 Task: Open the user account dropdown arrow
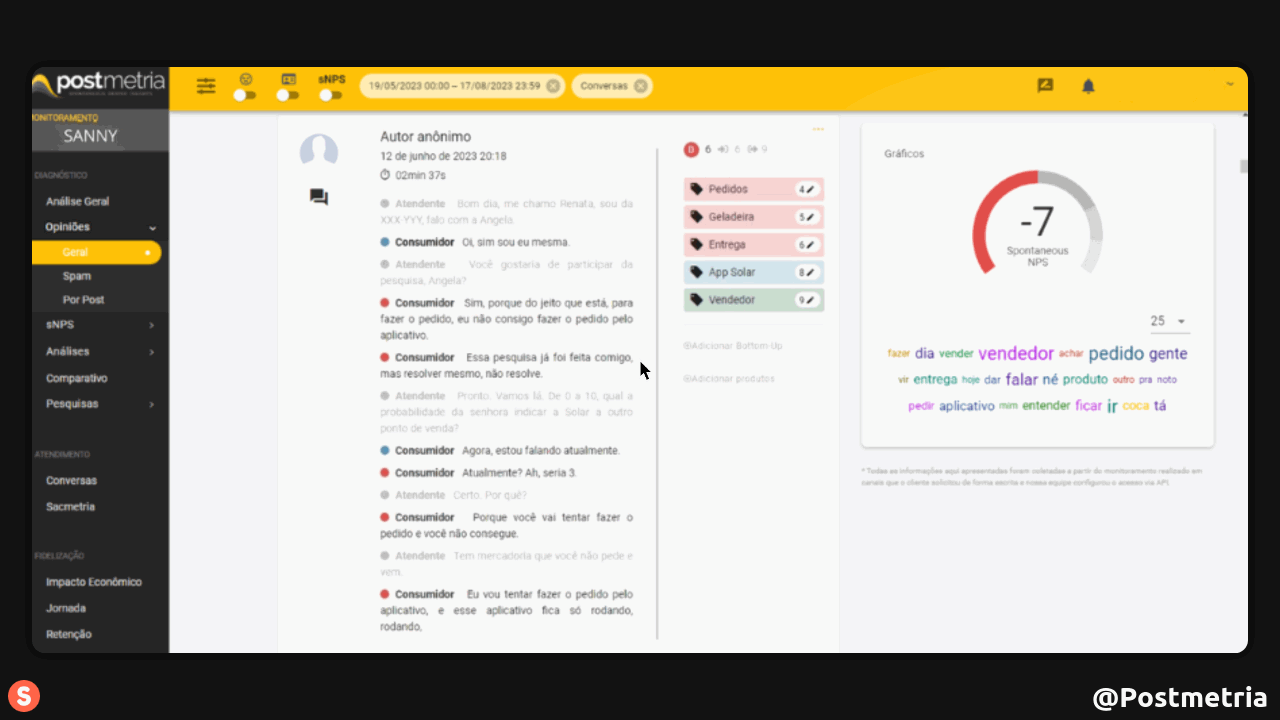click(1230, 85)
